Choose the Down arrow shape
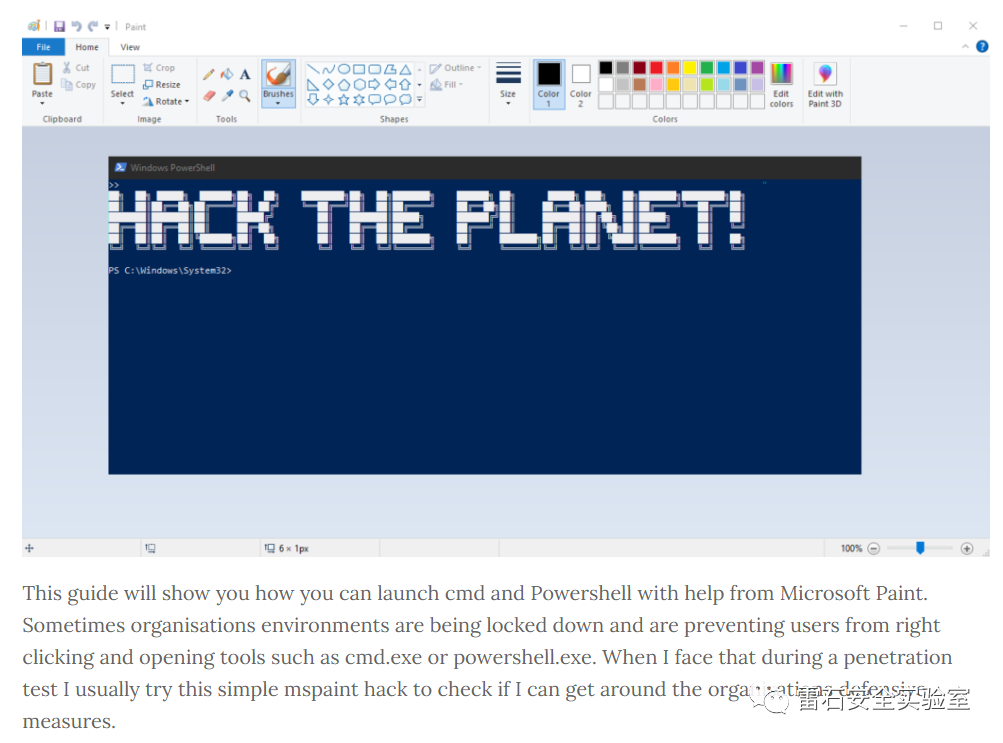This screenshot has height=743, width=1003. tap(313, 100)
